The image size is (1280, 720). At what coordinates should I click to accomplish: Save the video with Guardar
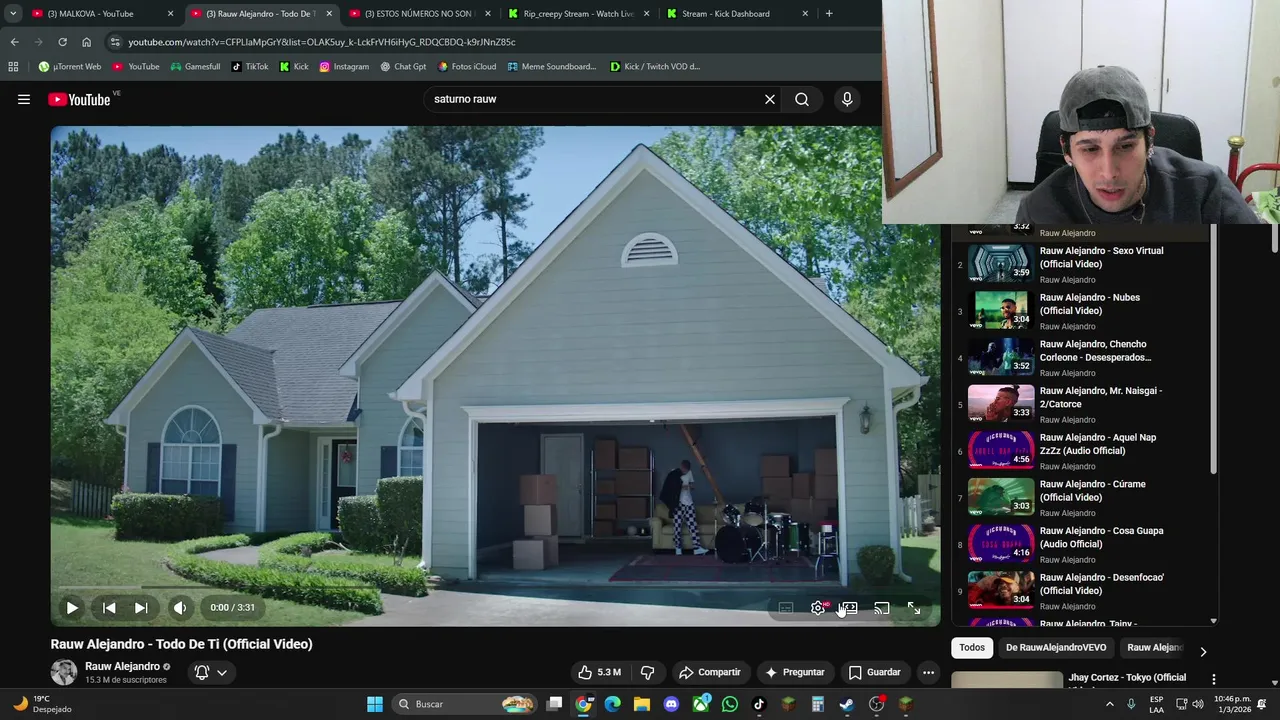click(x=875, y=672)
